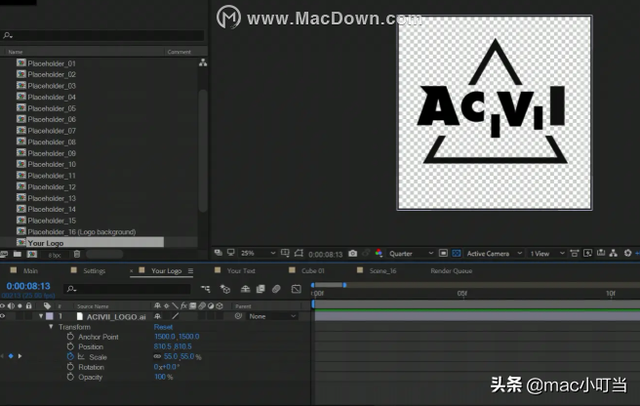
Task: Open the graph editor icon
Action: pyautogui.click(x=296, y=289)
